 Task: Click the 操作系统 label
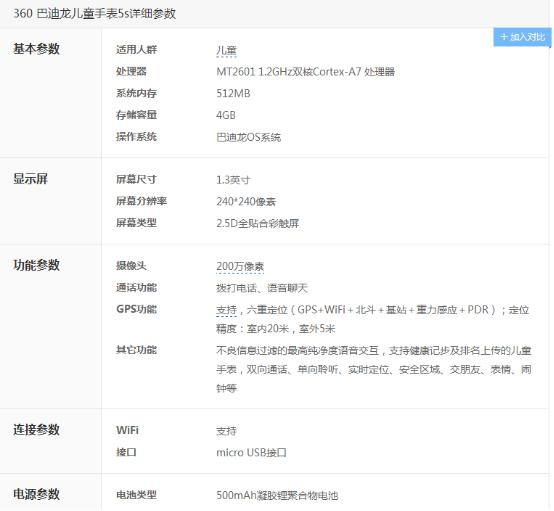(x=136, y=137)
